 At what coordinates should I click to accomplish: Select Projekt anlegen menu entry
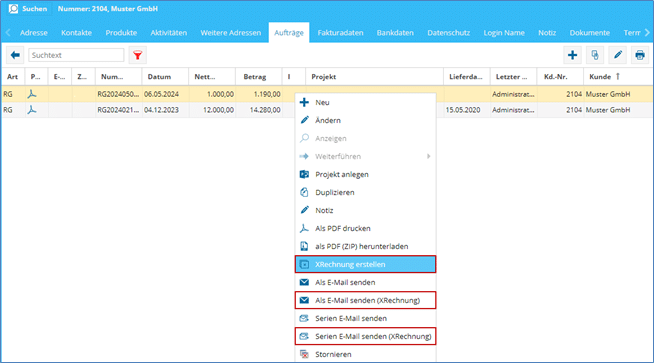click(x=365, y=174)
